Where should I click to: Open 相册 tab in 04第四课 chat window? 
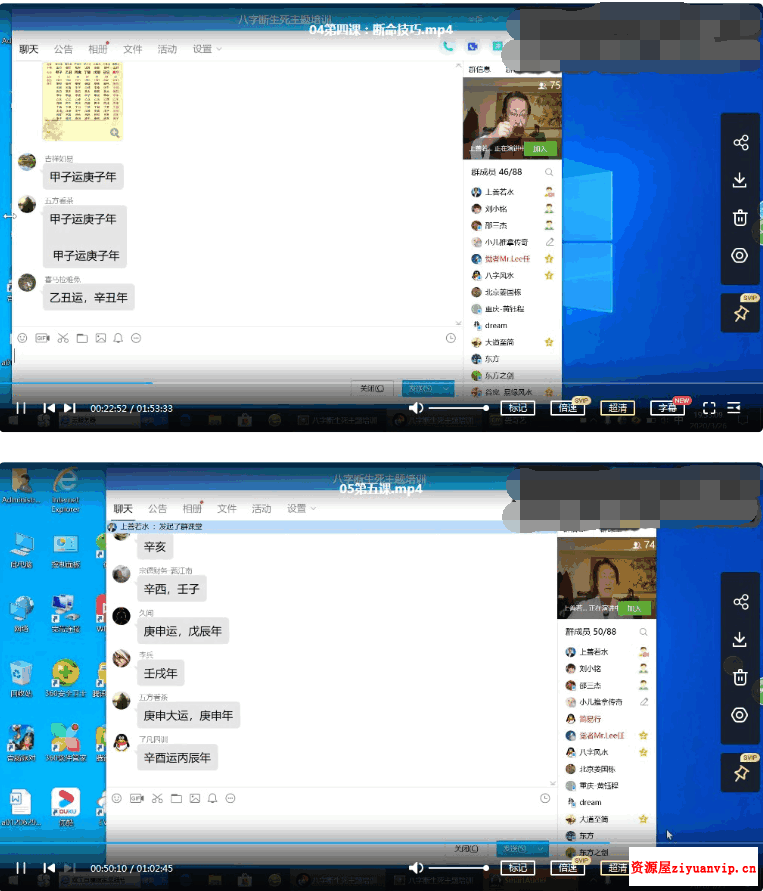pos(98,49)
